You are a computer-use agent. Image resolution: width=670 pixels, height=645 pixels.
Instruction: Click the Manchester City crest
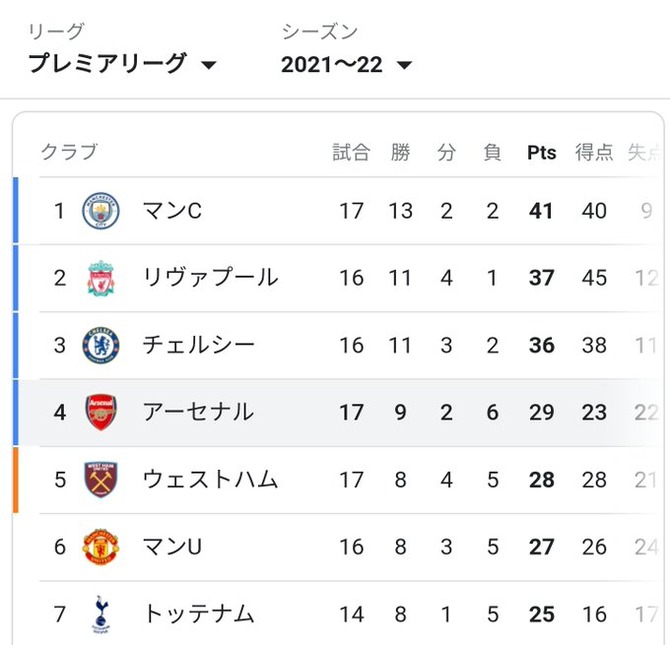point(101,211)
